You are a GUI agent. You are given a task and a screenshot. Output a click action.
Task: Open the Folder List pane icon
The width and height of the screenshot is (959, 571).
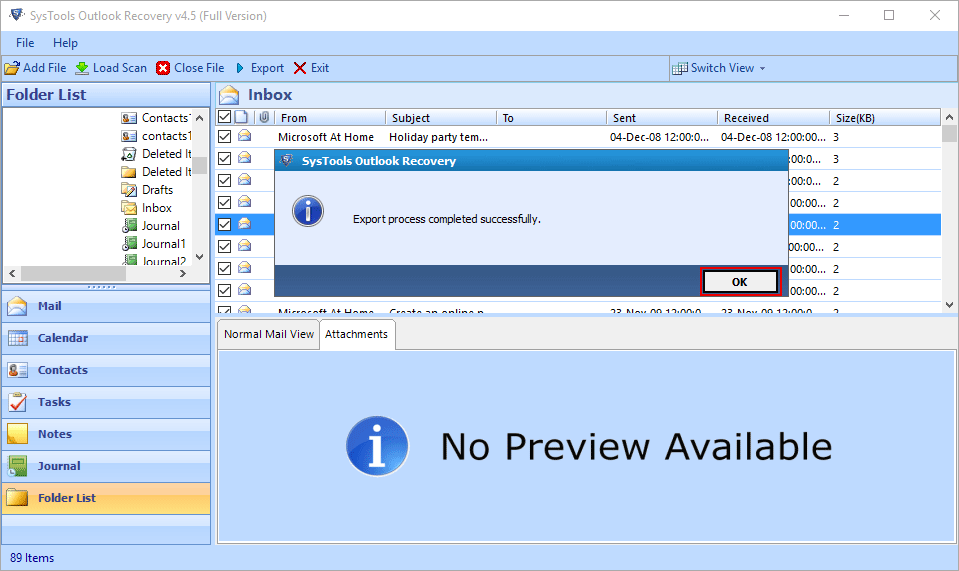point(17,498)
